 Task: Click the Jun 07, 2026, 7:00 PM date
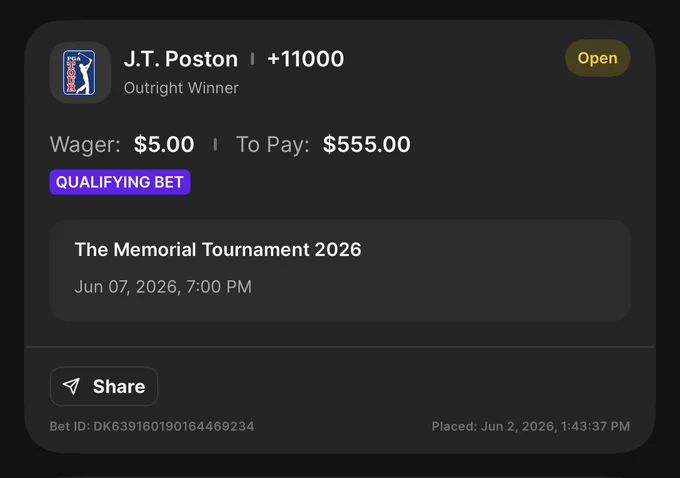click(163, 287)
